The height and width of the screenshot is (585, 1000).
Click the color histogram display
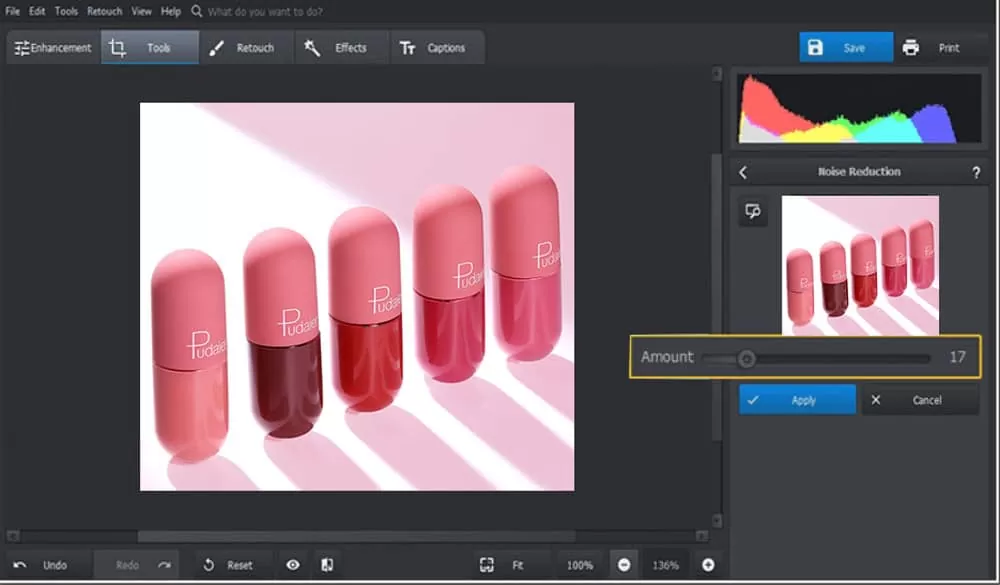(859, 108)
